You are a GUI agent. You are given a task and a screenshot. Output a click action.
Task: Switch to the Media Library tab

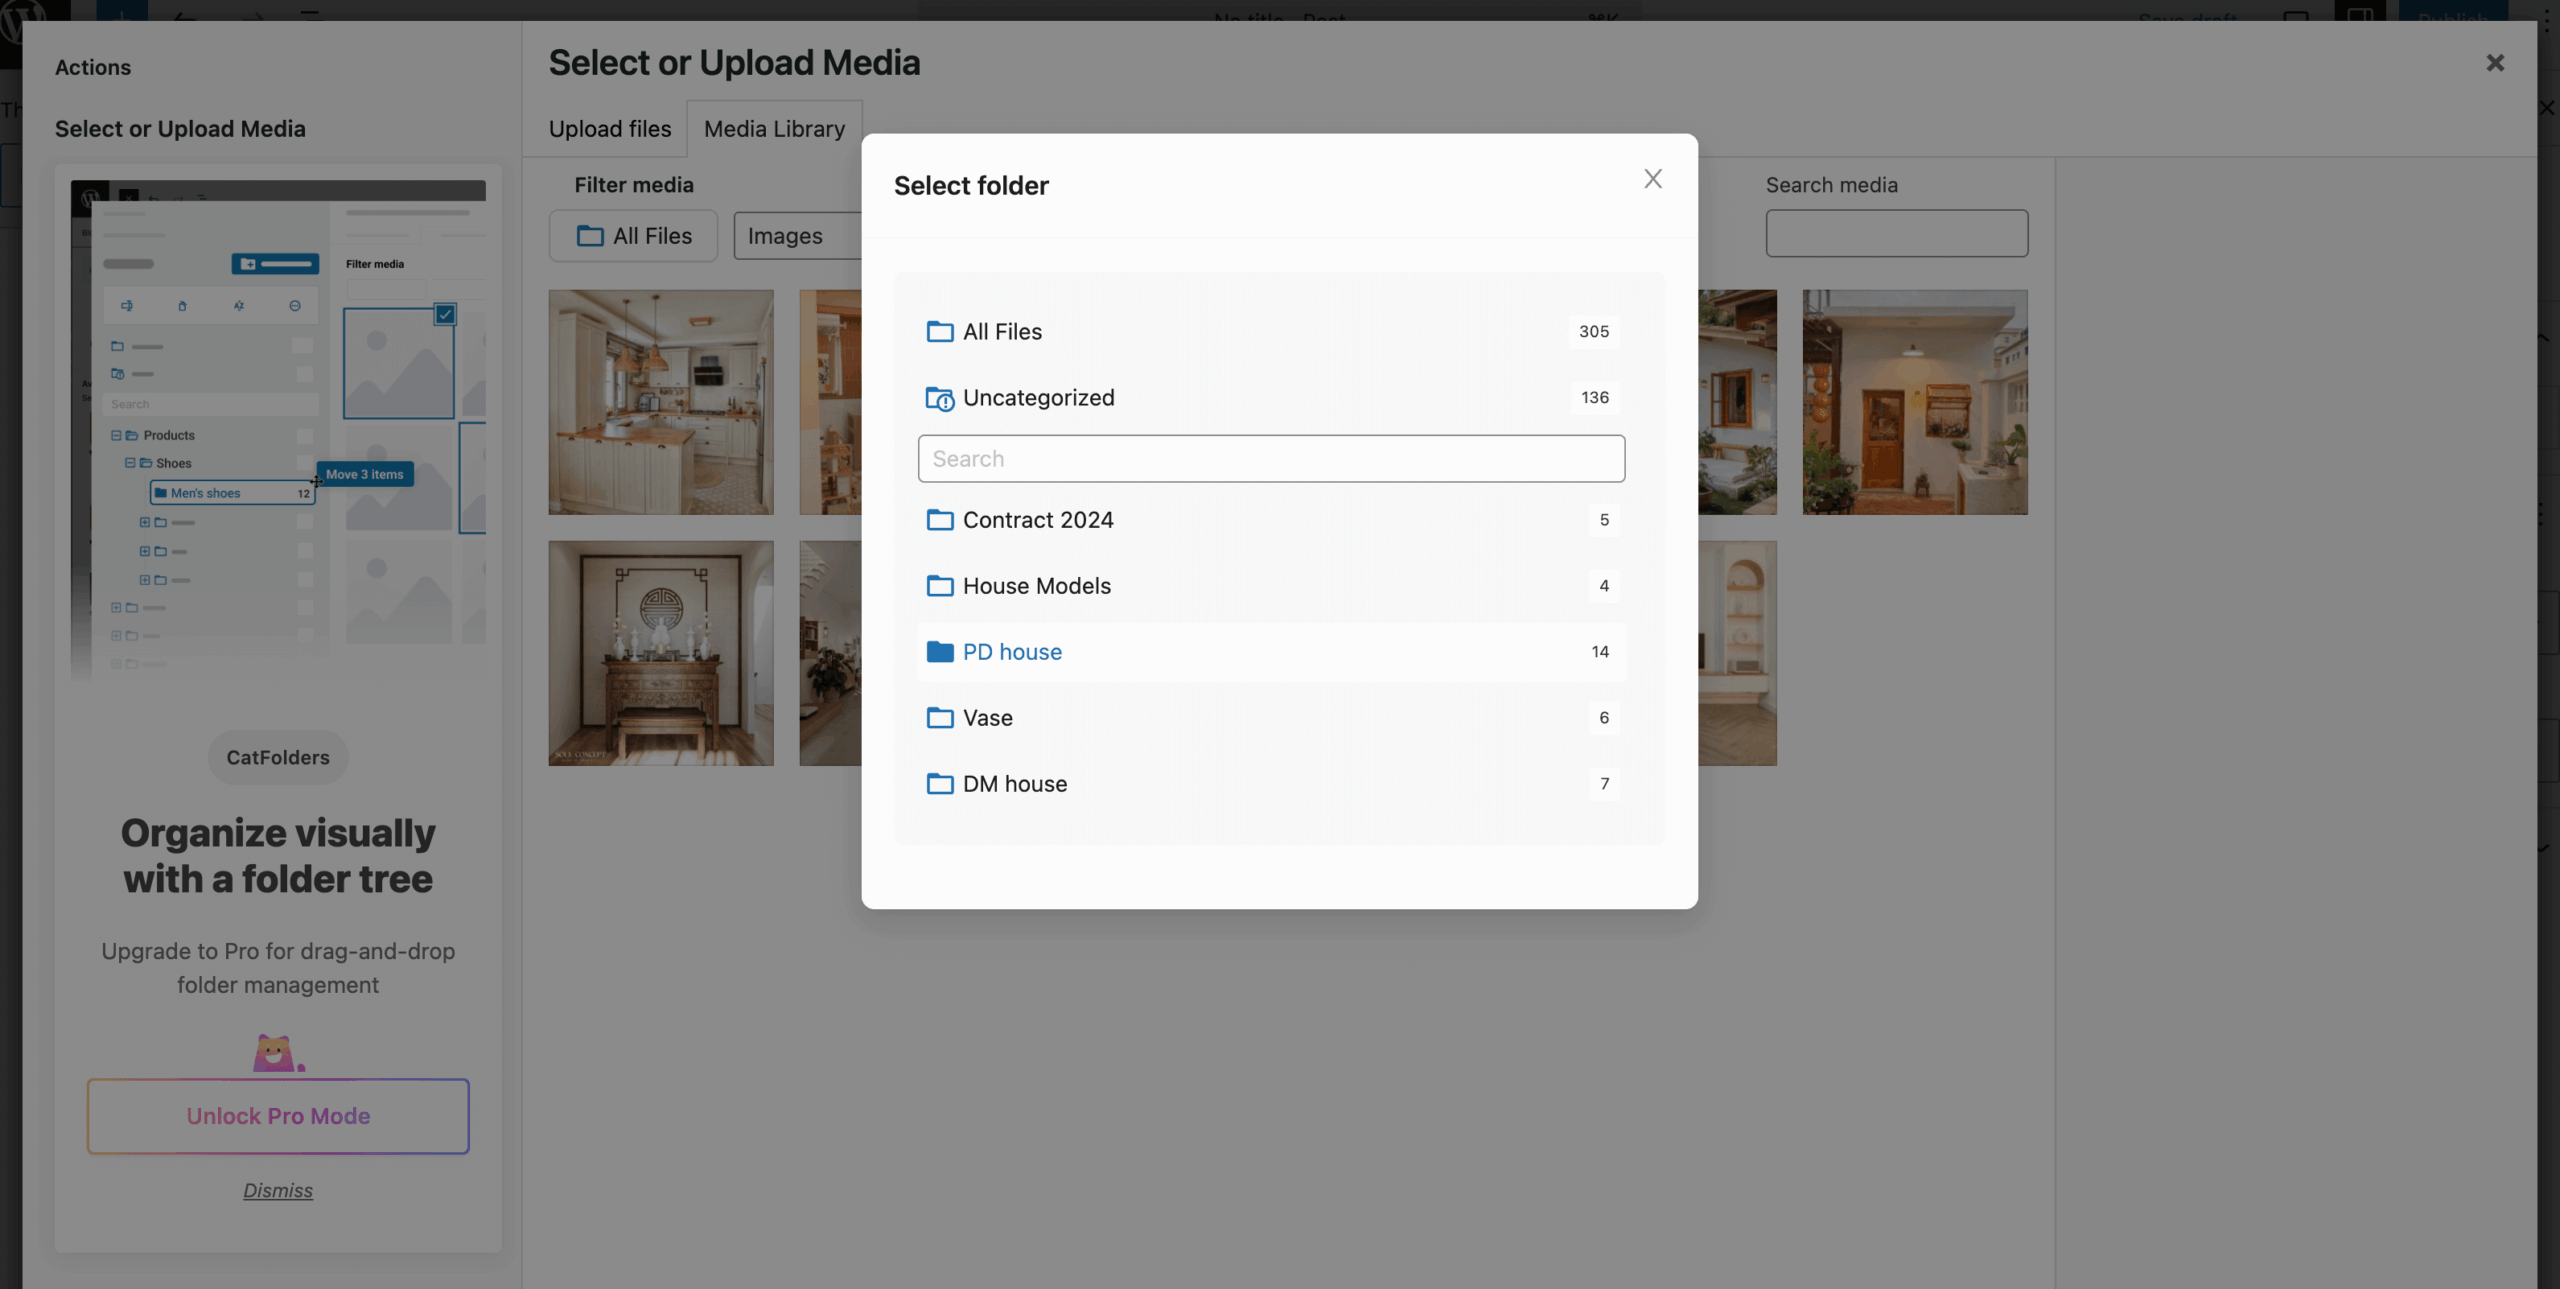point(774,129)
